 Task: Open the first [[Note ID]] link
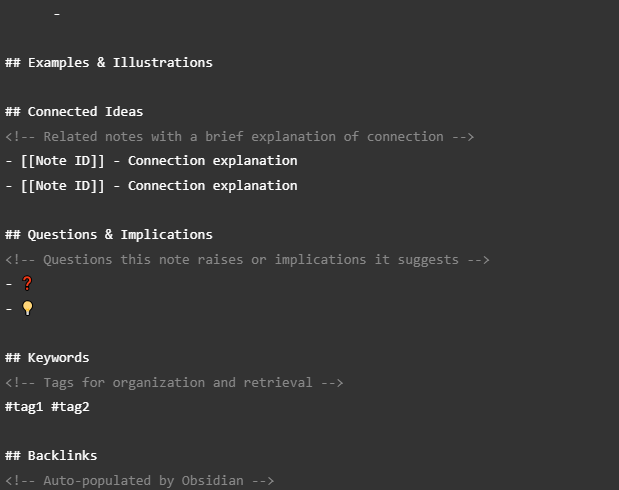pyautogui.click(x=63, y=161)
